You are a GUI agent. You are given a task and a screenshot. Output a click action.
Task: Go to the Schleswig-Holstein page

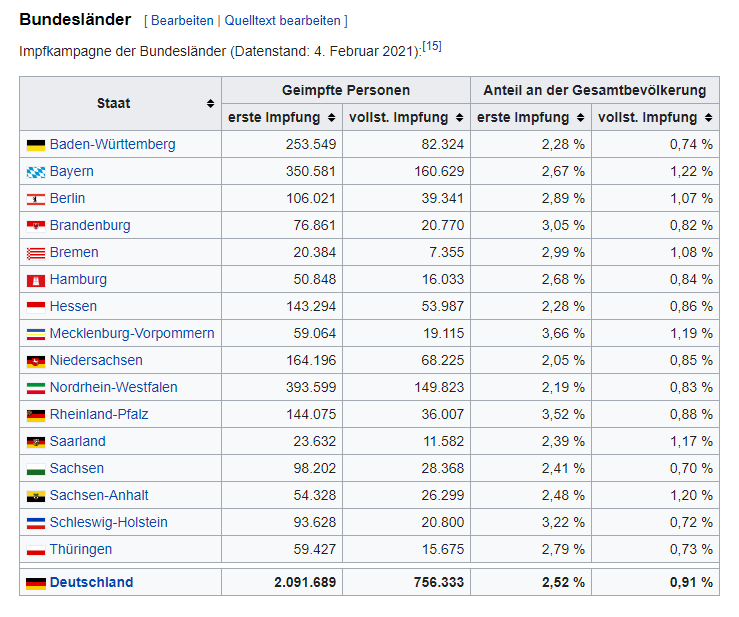(108, 523)
